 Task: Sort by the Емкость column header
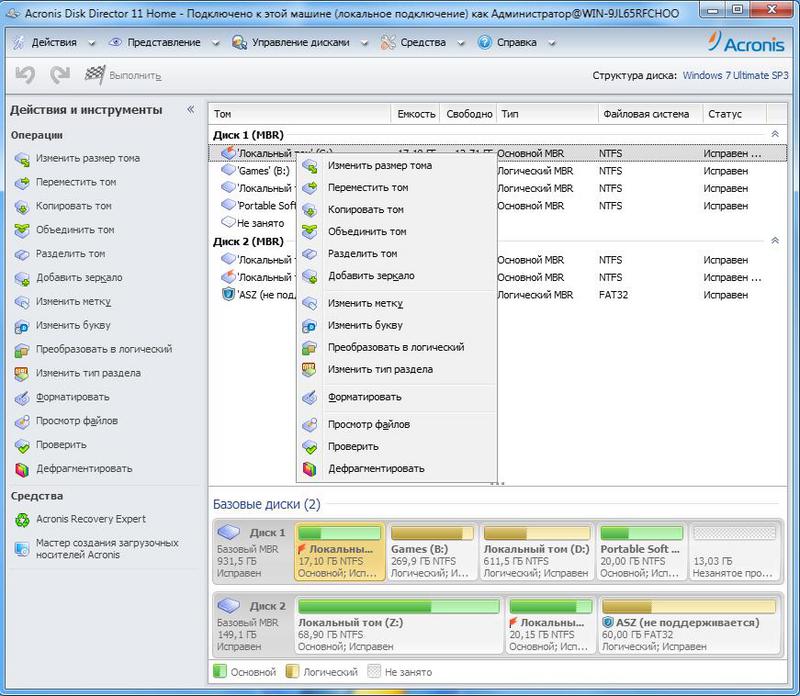pos(416,114)
